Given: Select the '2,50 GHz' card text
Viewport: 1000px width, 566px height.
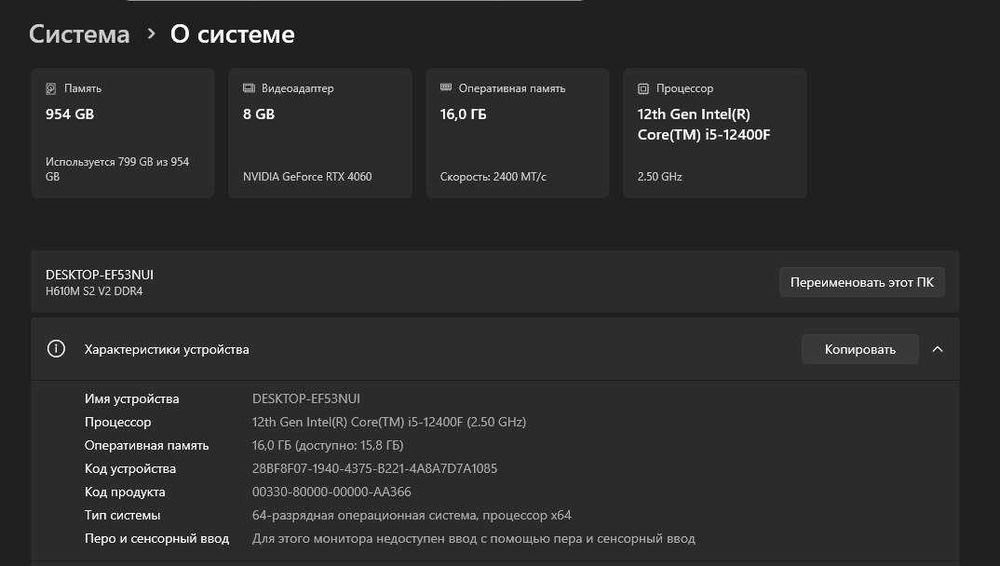Looking at the screenshot, I should pyautogui.click(x=659, y=177).
